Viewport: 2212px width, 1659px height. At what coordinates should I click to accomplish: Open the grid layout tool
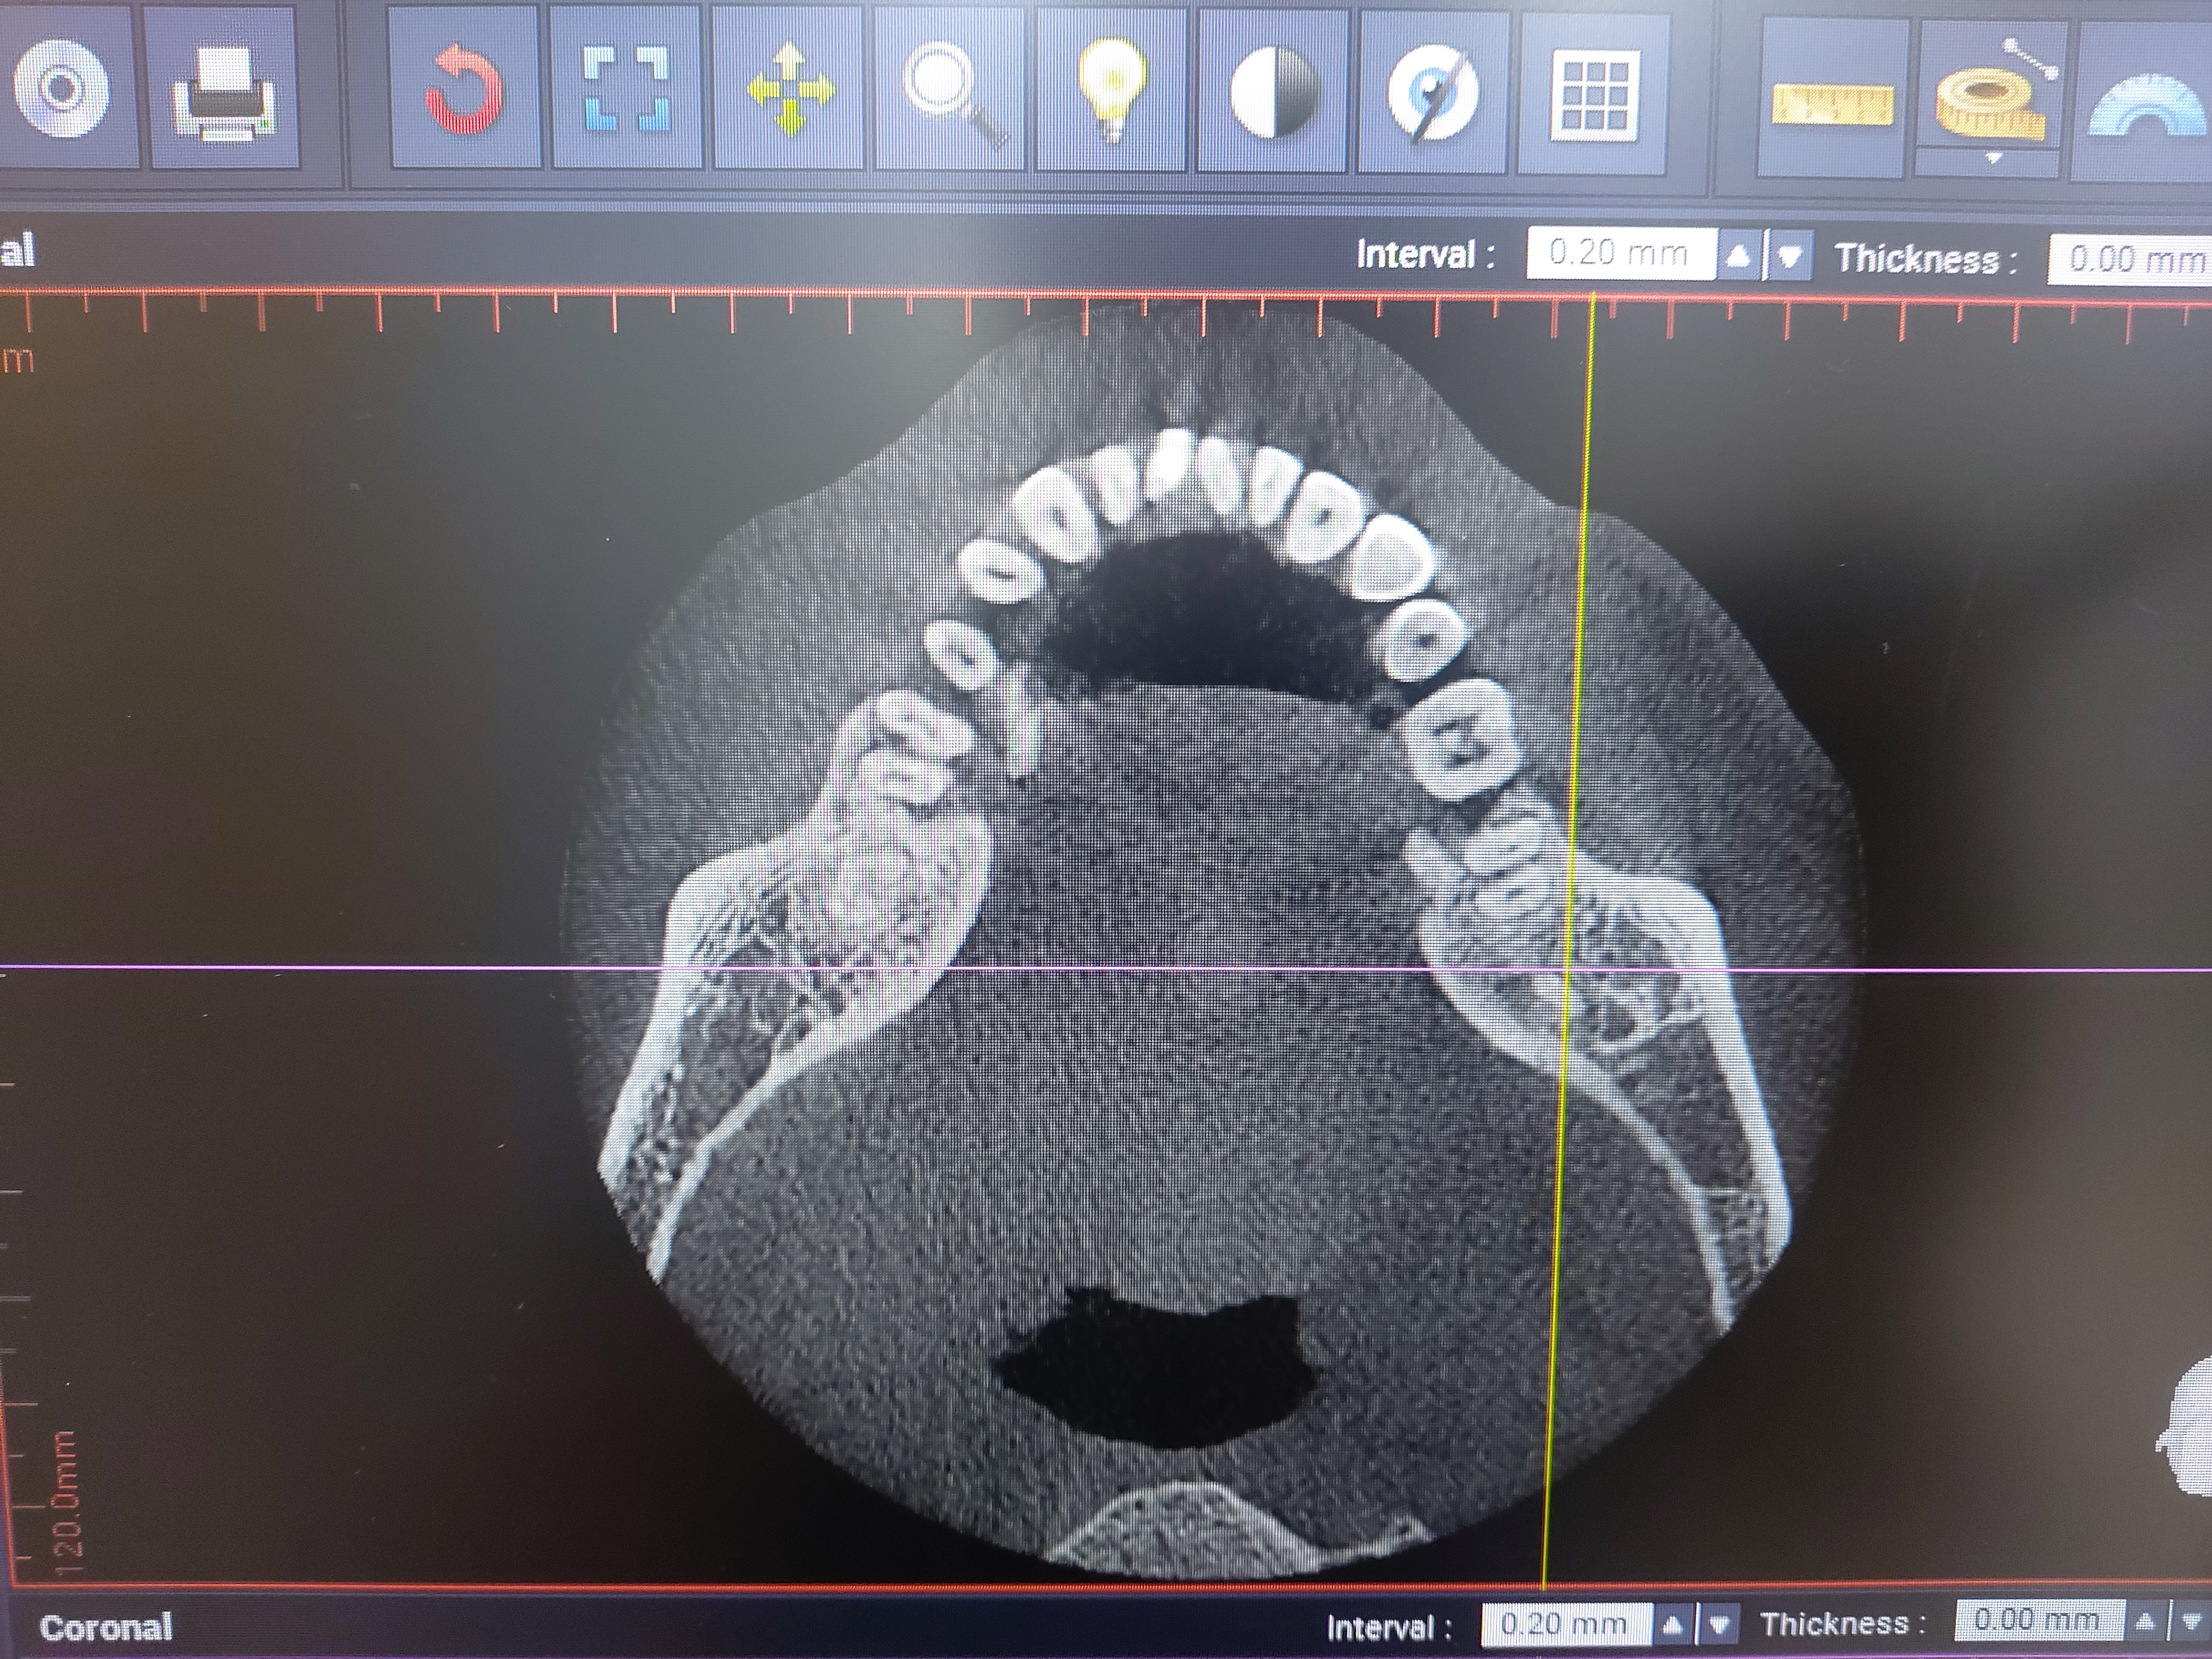tap(1595, 96)
